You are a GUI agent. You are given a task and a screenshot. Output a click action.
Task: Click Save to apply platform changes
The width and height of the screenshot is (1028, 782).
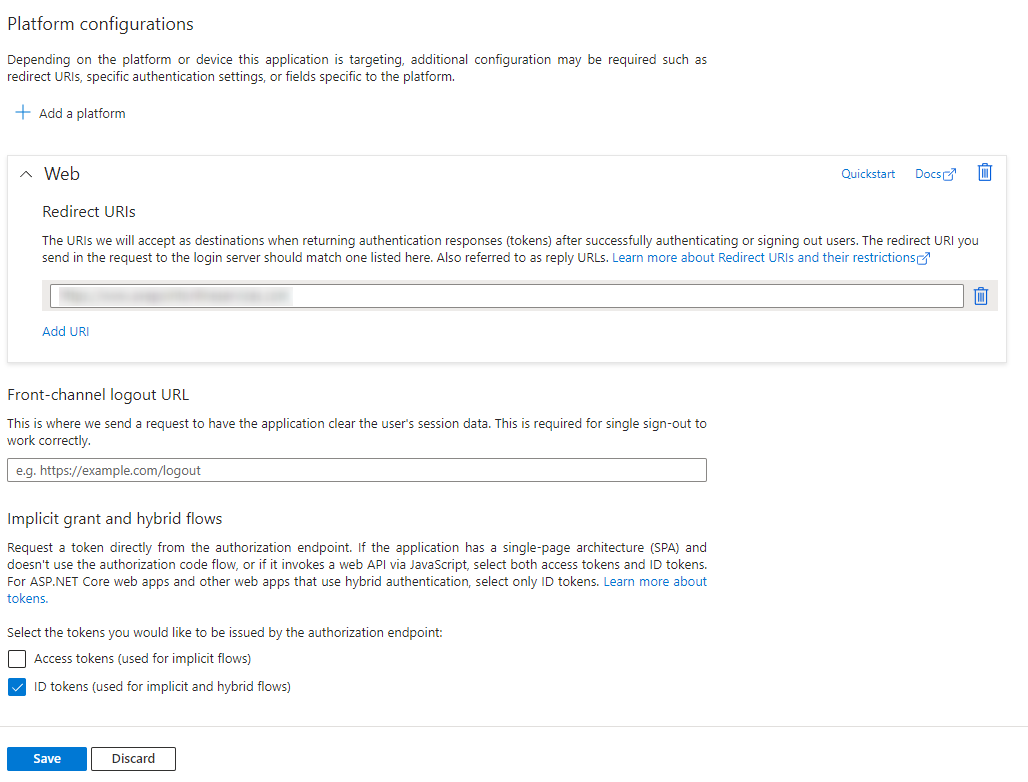click(x=46, y=758)
